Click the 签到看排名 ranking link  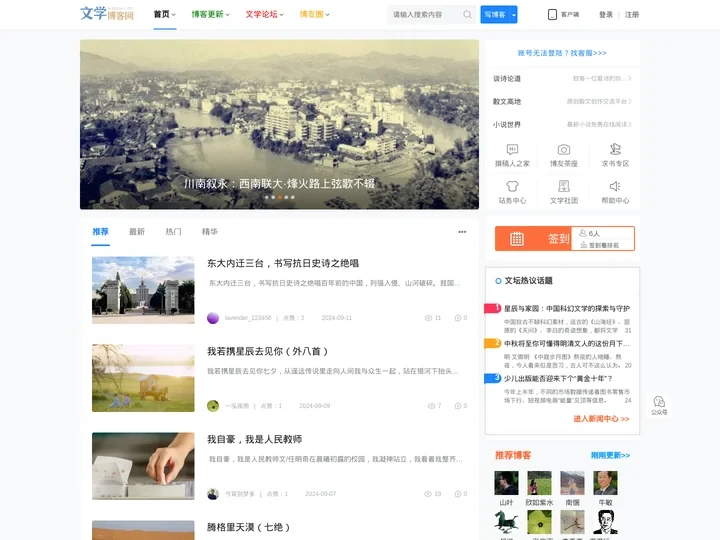[x=600, y=245]
